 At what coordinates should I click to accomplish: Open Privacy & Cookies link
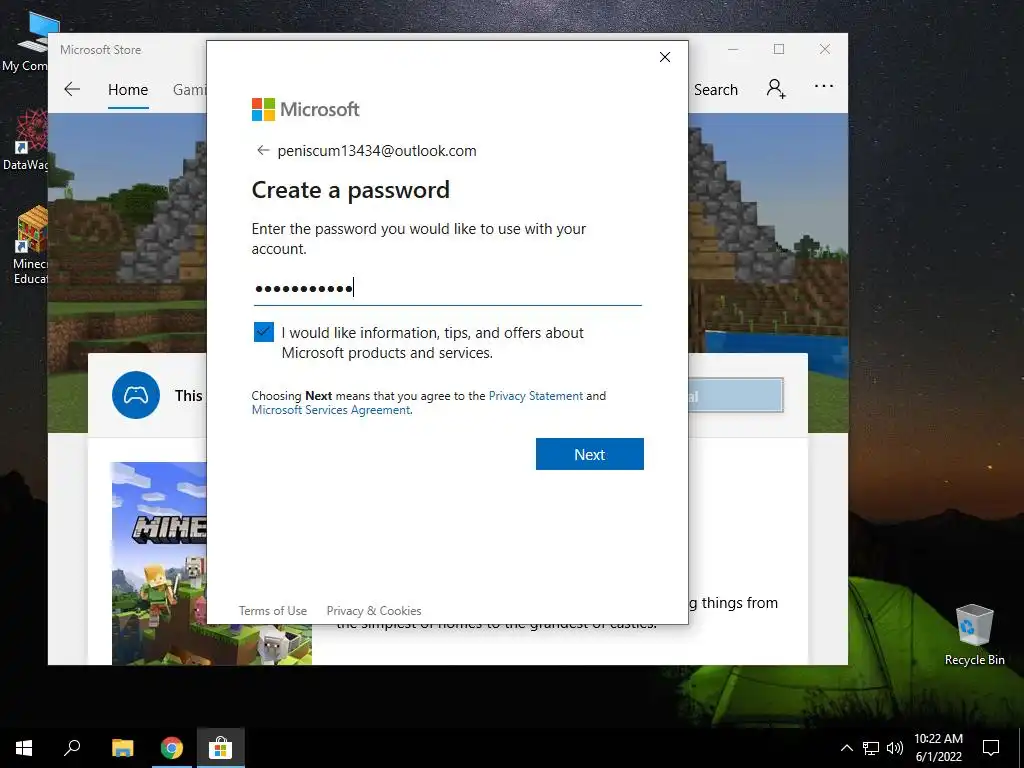point(374,611)
